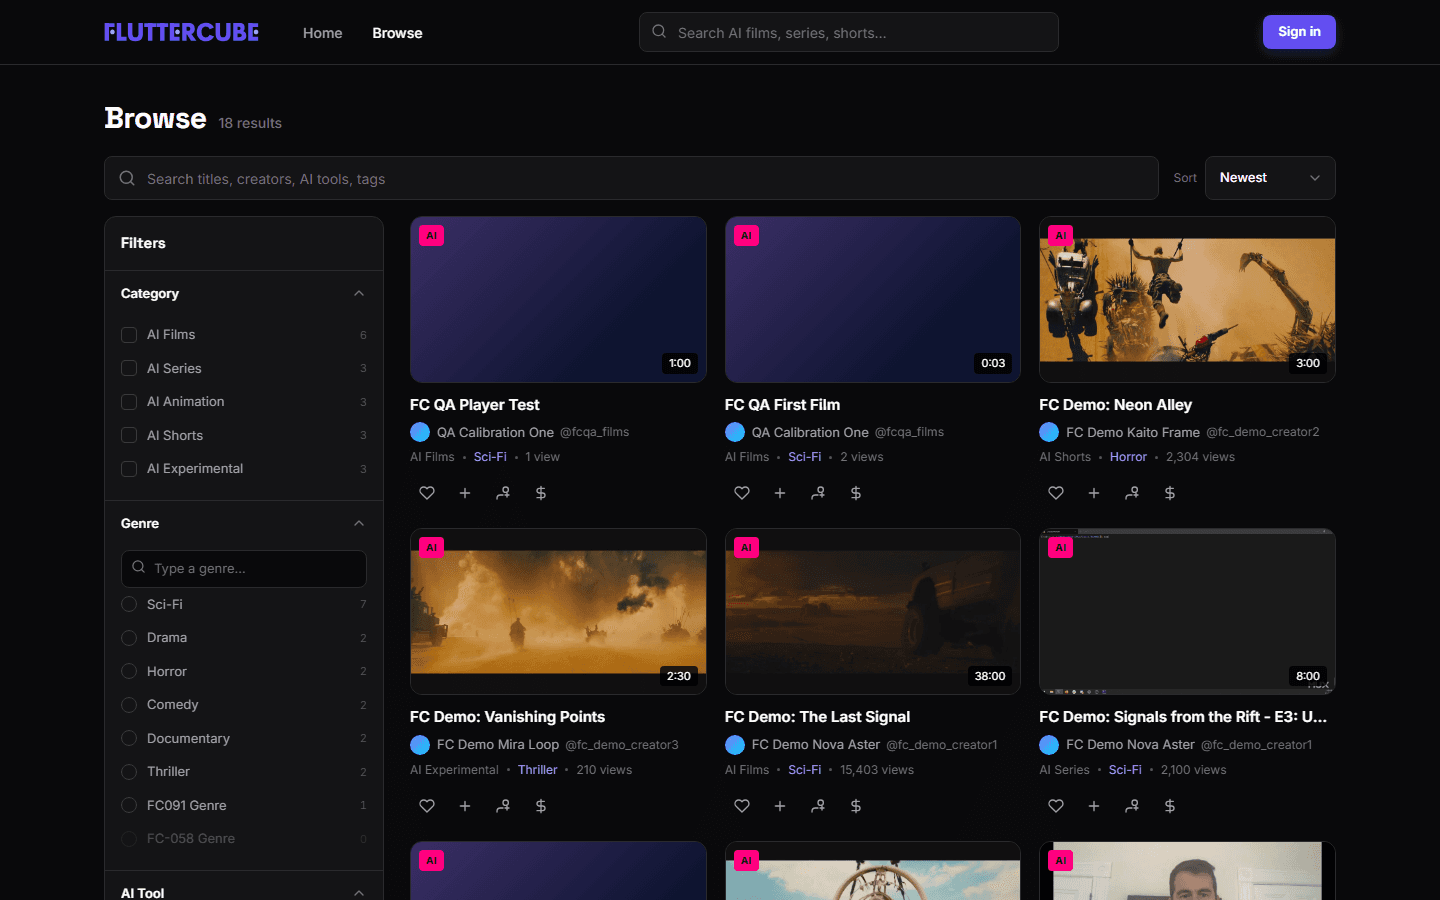Focus the titles, creators, AI tools search box
1440x900 pixels.
631,178
